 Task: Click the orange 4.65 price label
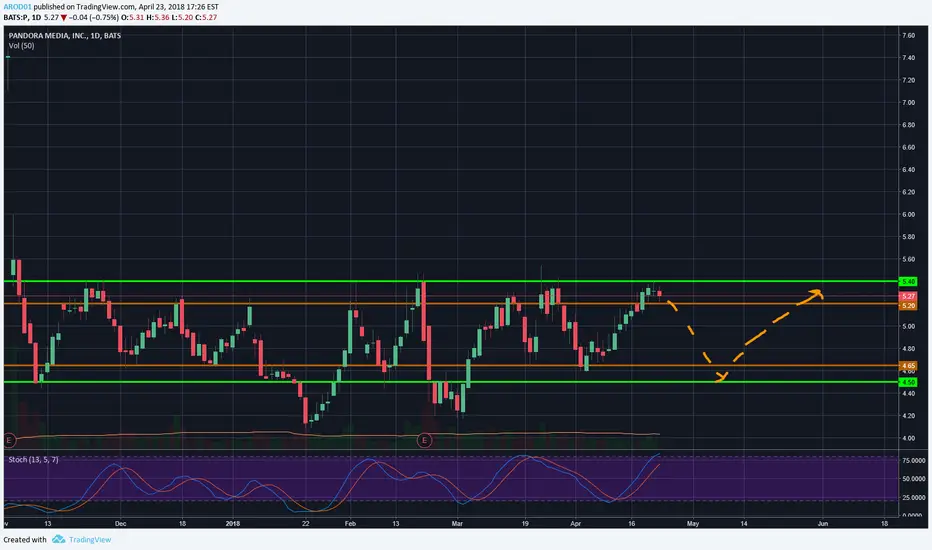tap(908, 366)
